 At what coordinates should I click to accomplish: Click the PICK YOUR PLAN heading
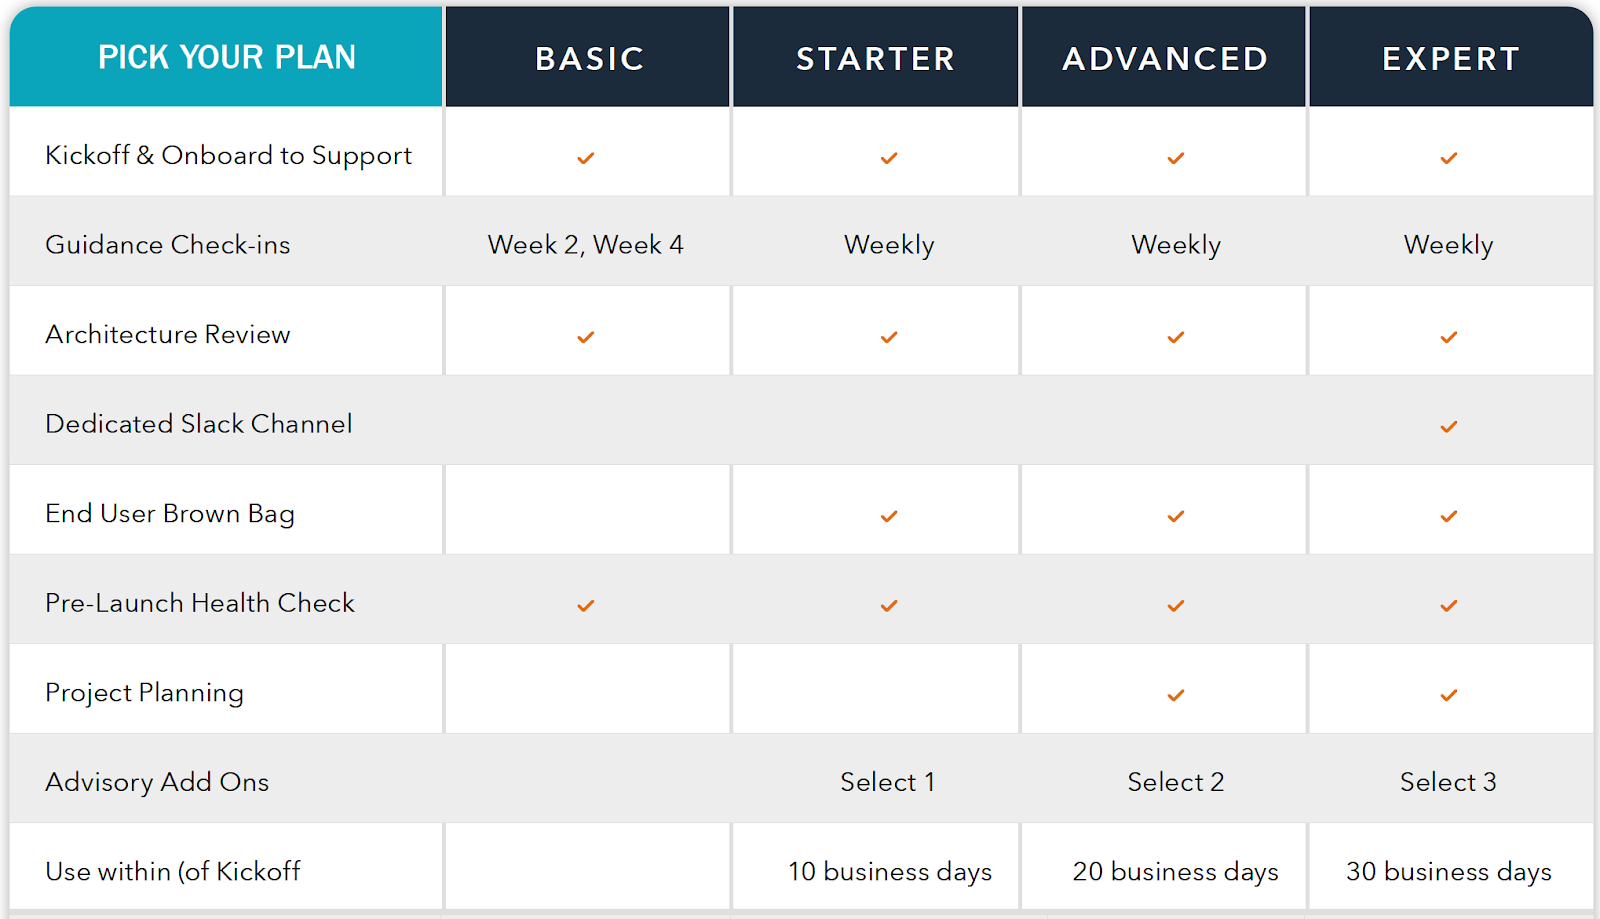[226, 57]
